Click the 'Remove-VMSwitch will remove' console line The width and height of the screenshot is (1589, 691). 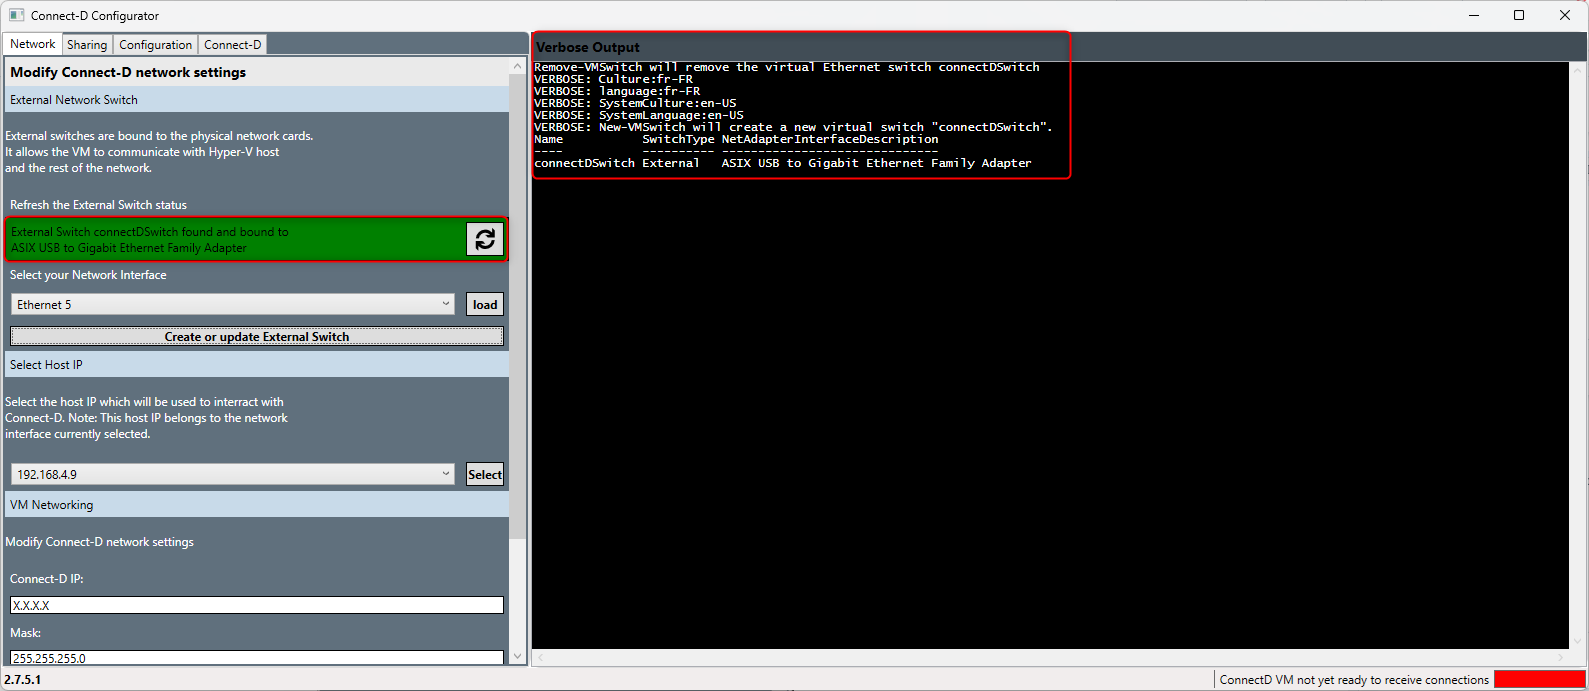pyautogui.click(x=787, y=67)
